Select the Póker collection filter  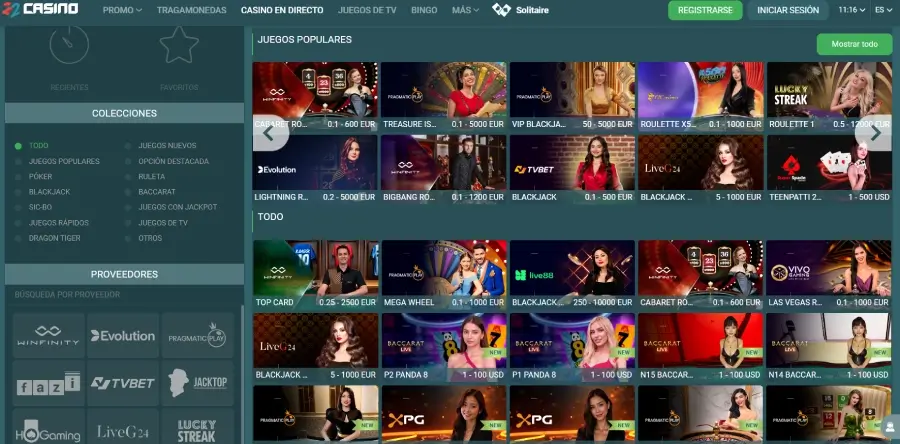[x=40, y=177]
